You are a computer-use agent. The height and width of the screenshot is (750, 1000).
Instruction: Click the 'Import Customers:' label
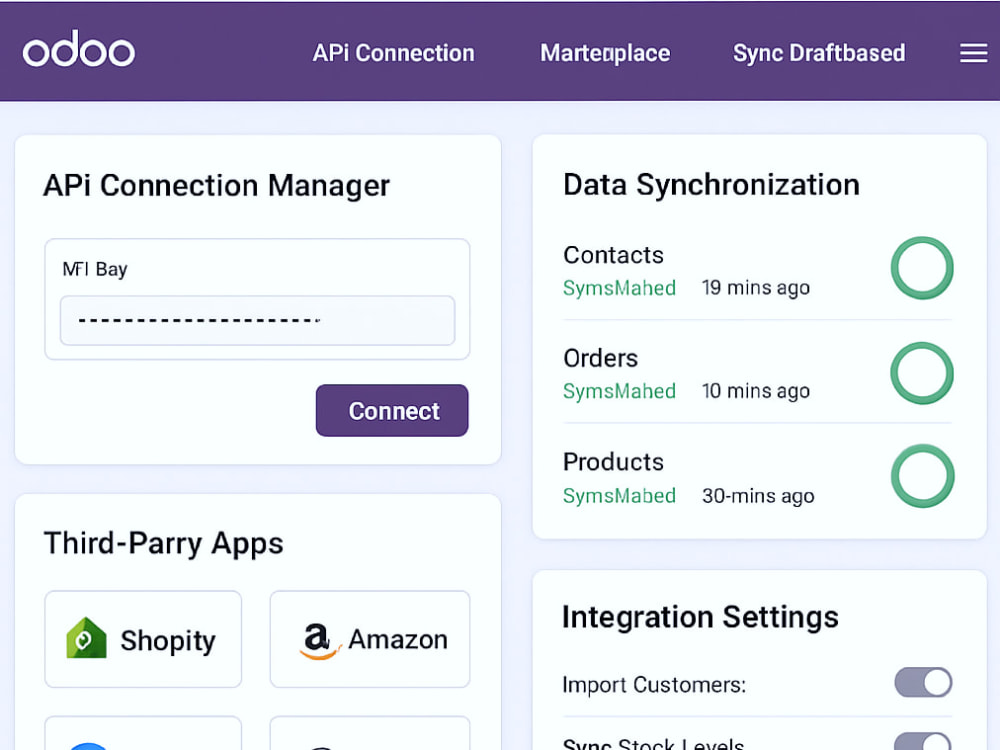click(654, 685)
